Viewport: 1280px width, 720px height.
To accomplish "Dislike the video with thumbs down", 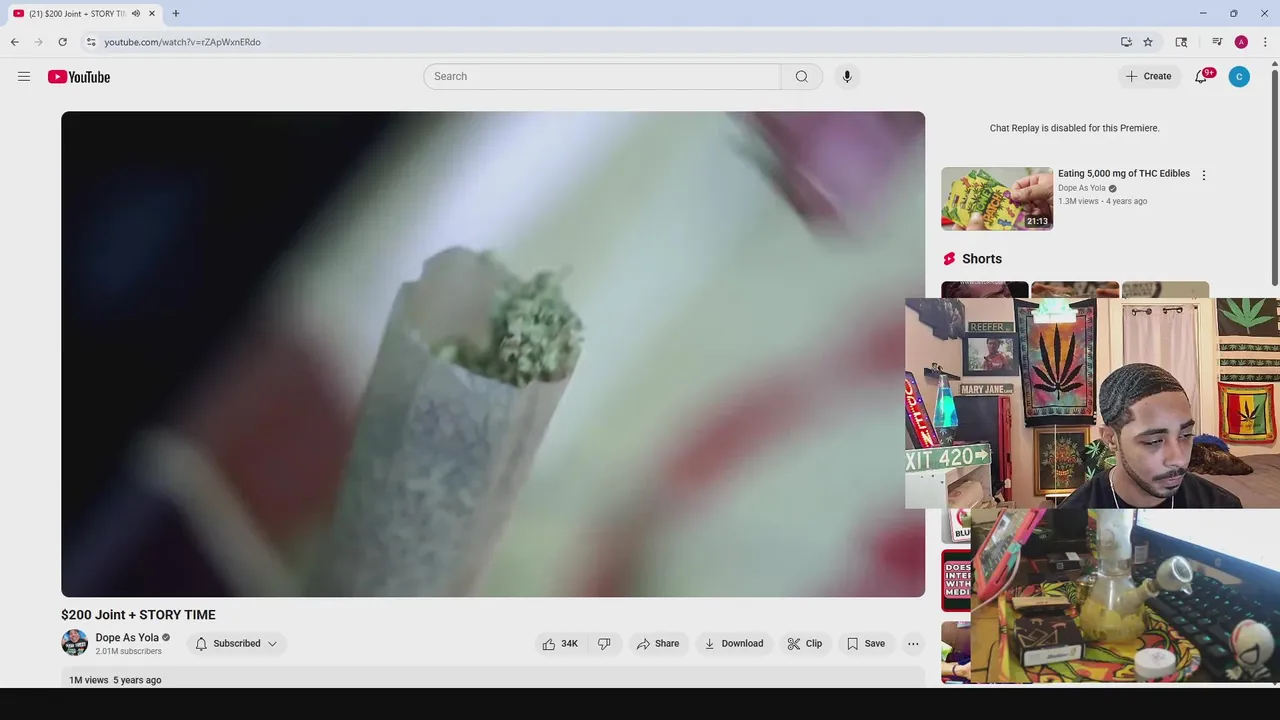I will [604, 644].
